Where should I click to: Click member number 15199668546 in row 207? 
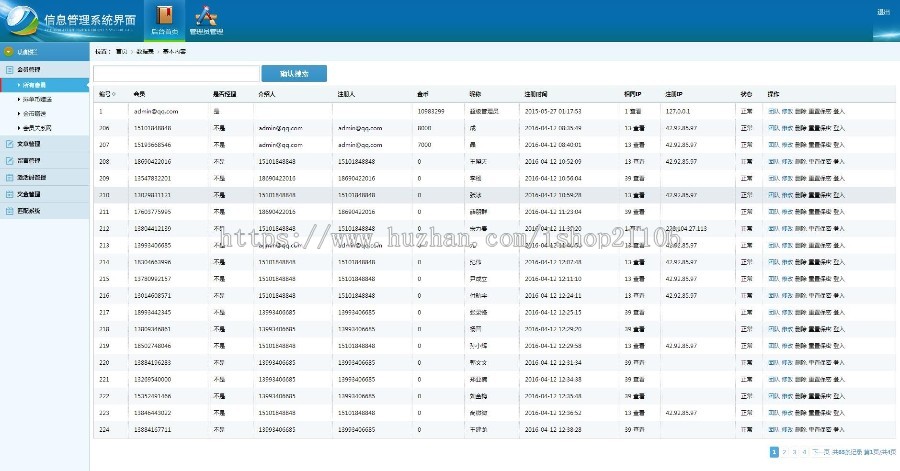point(152,145)
